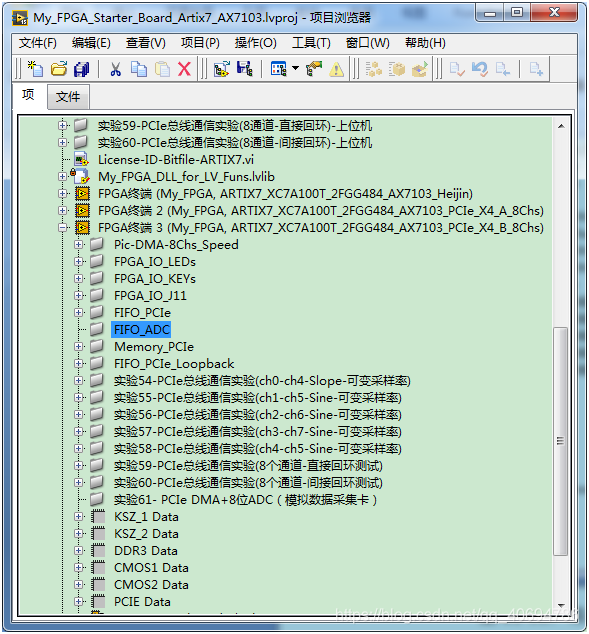Click the vertical scrollbar thumb

560,441
